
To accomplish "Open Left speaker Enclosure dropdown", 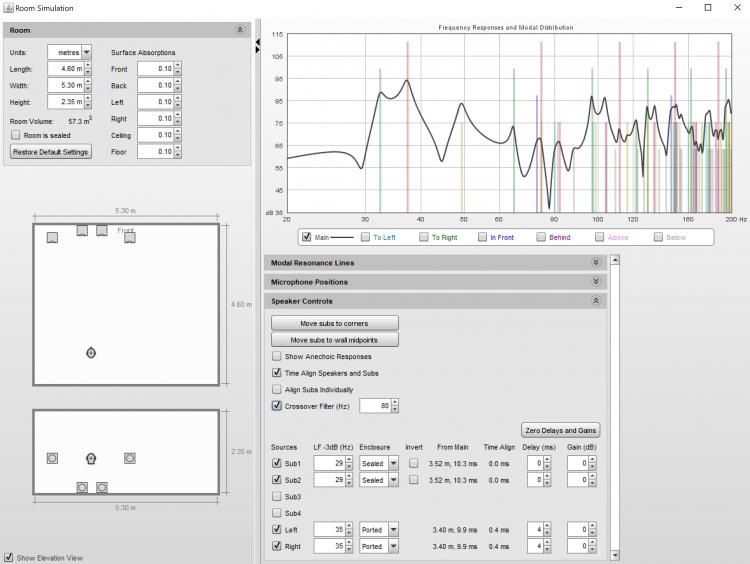I will tap(394, 530).
